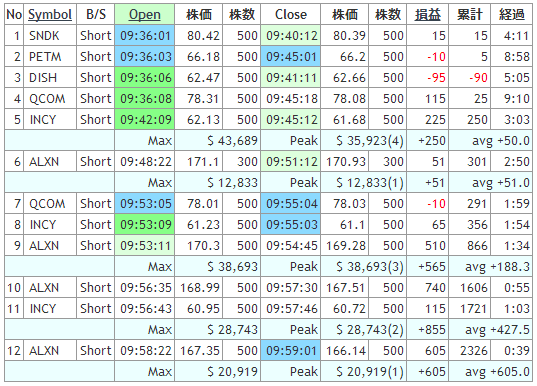Click close time 09:54:45 for ALXN
Screen dimensions: 537x386
(291, 246)
